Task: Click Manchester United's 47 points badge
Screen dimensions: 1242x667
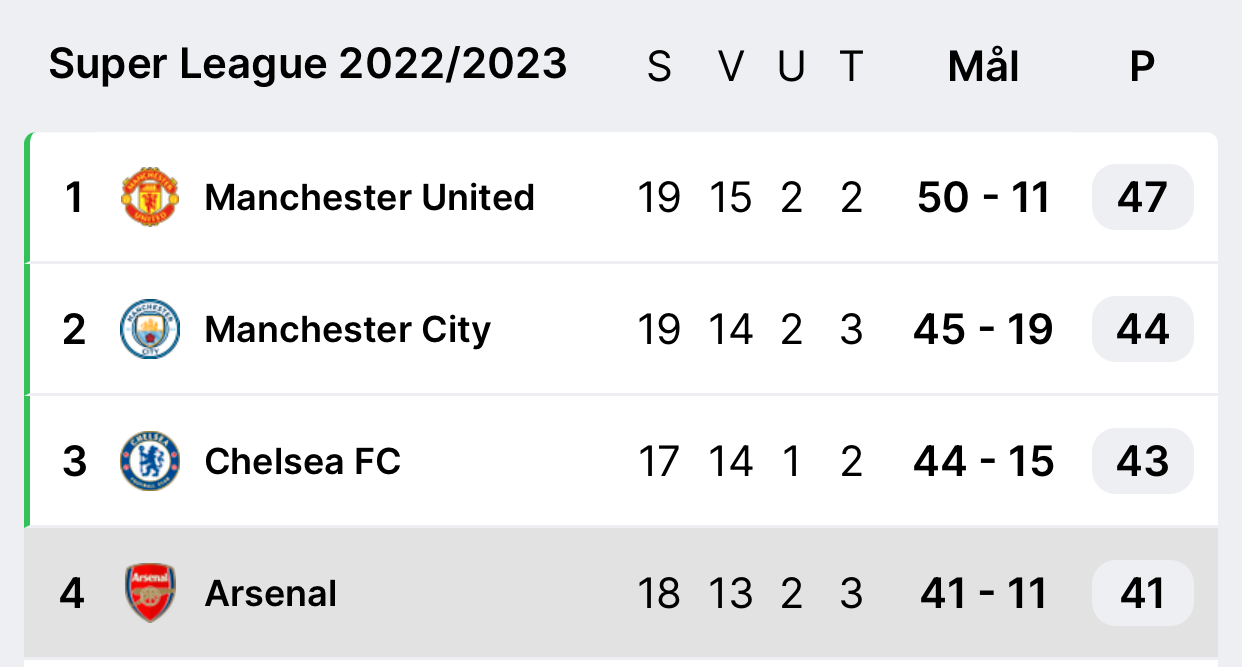Action: (x=1142, y=197)
